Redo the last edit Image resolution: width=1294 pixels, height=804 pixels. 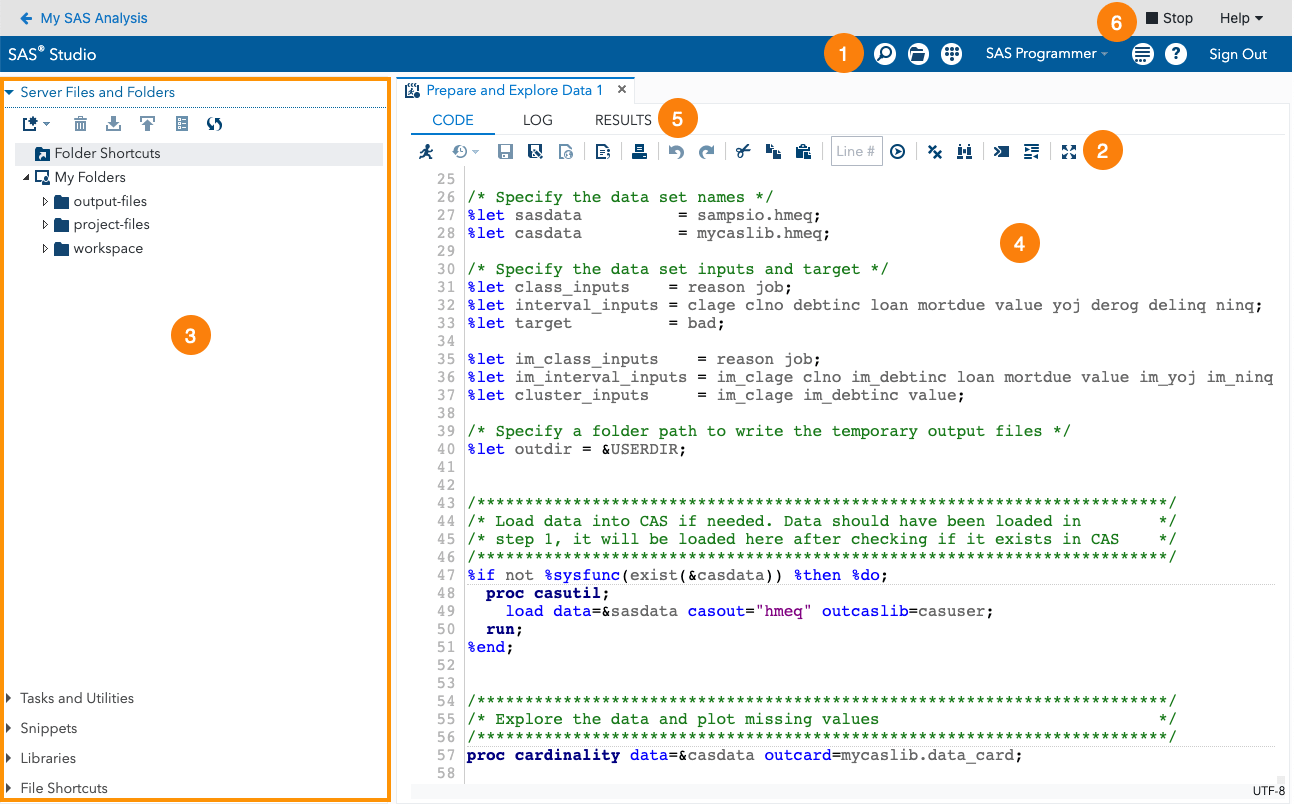tap(707, 152)
